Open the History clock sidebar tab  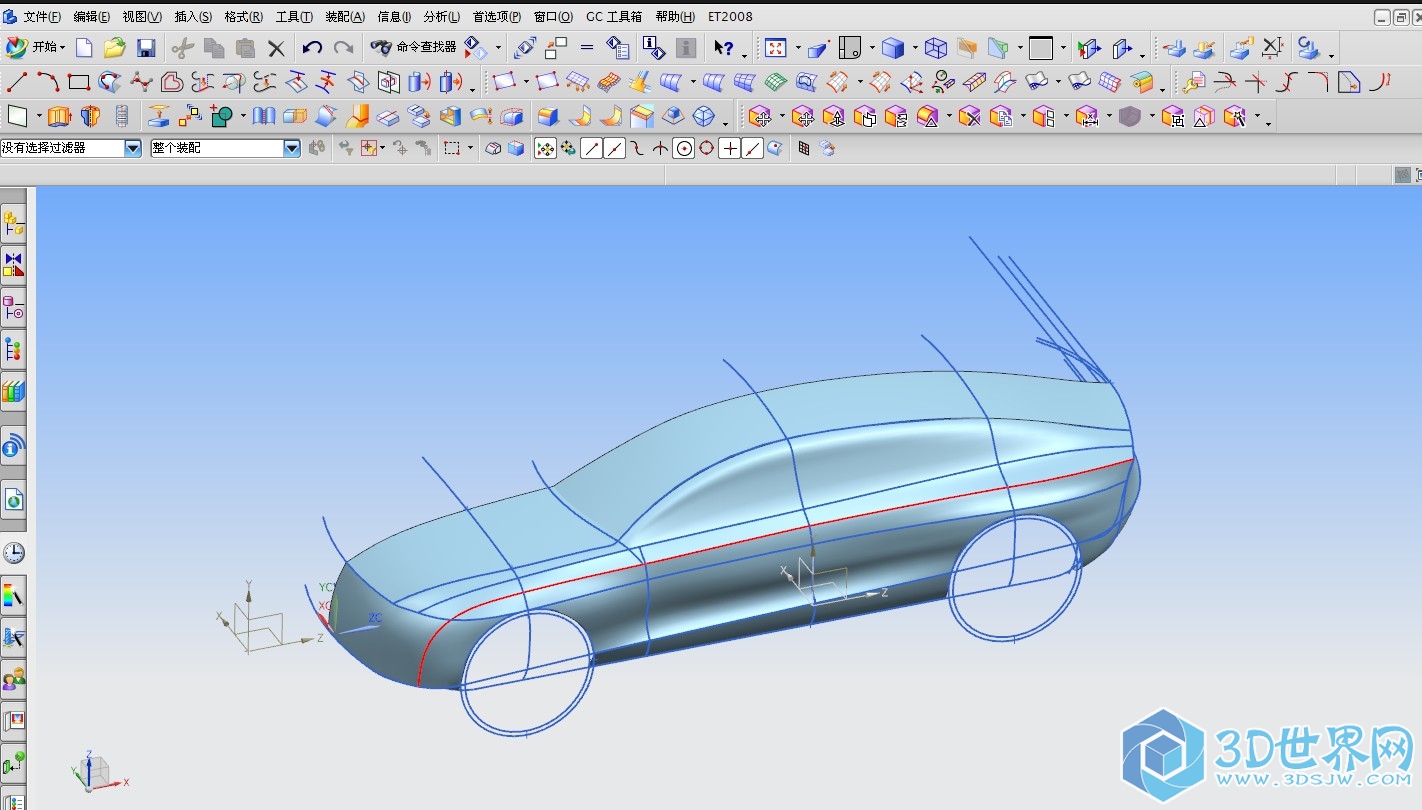pos(13,553)
